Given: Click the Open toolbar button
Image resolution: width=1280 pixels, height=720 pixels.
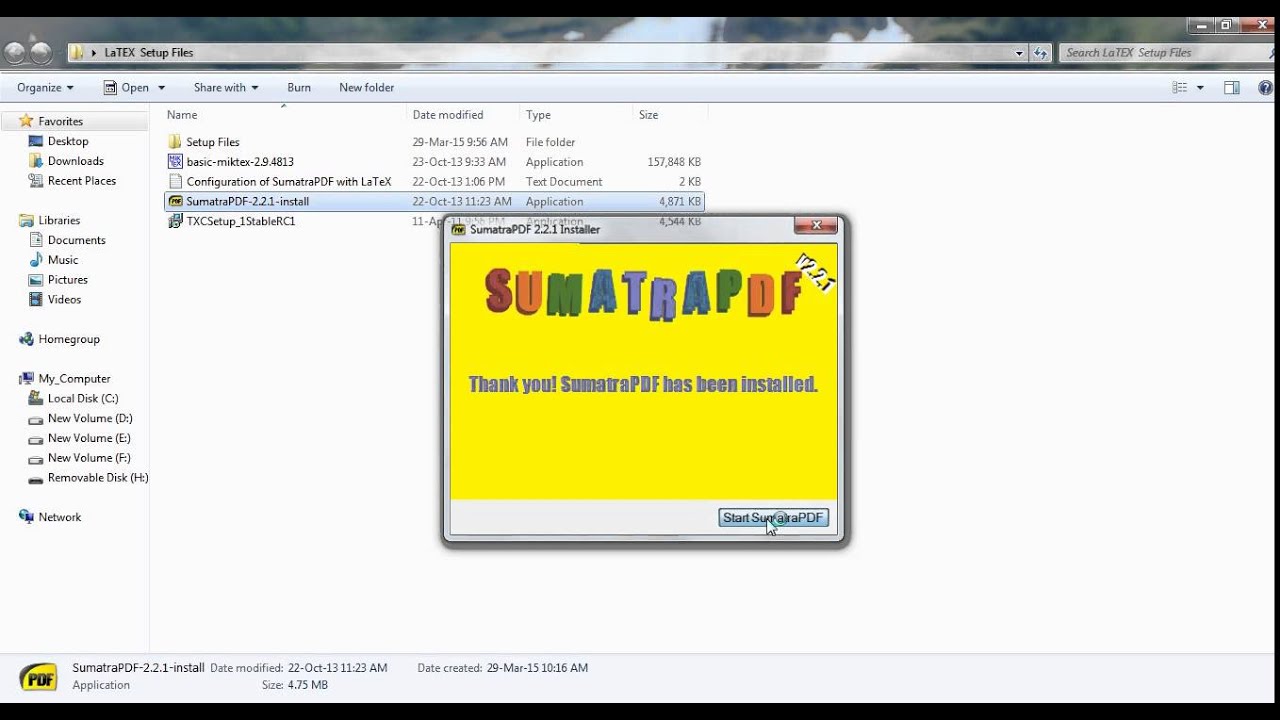Looking at the screenshot, I should (127, 88).
